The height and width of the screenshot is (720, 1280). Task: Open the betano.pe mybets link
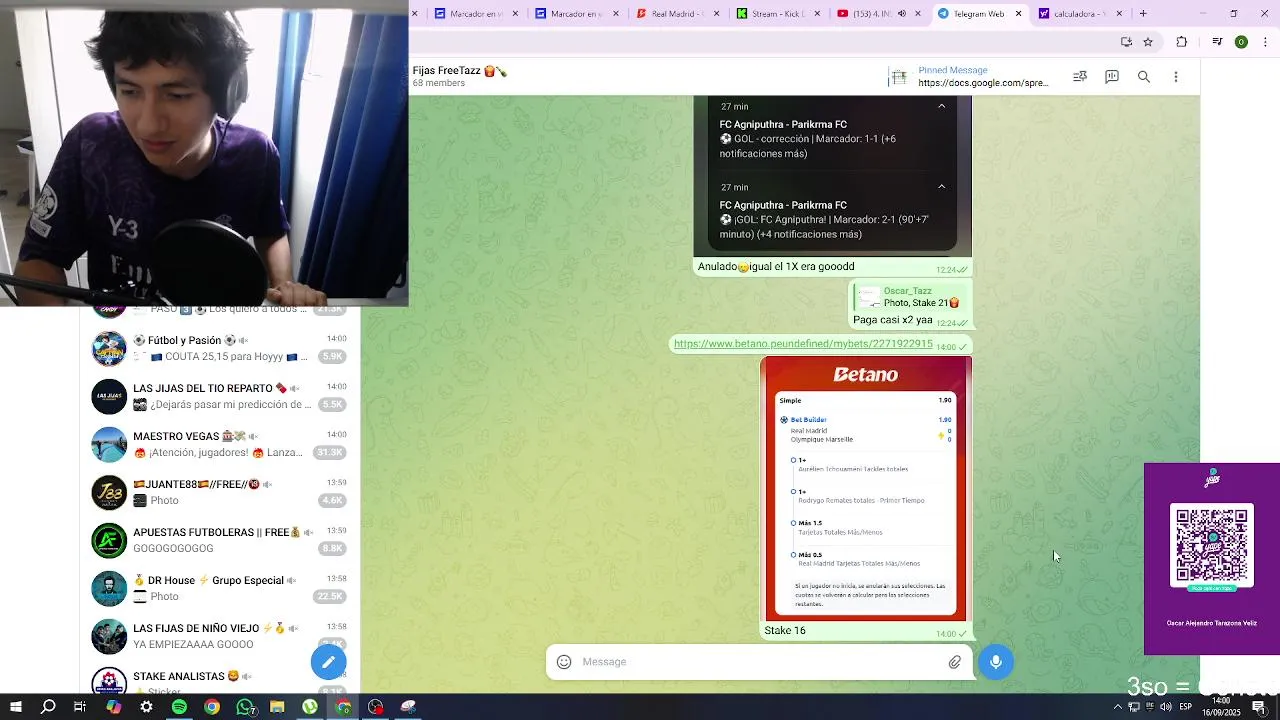803,344
